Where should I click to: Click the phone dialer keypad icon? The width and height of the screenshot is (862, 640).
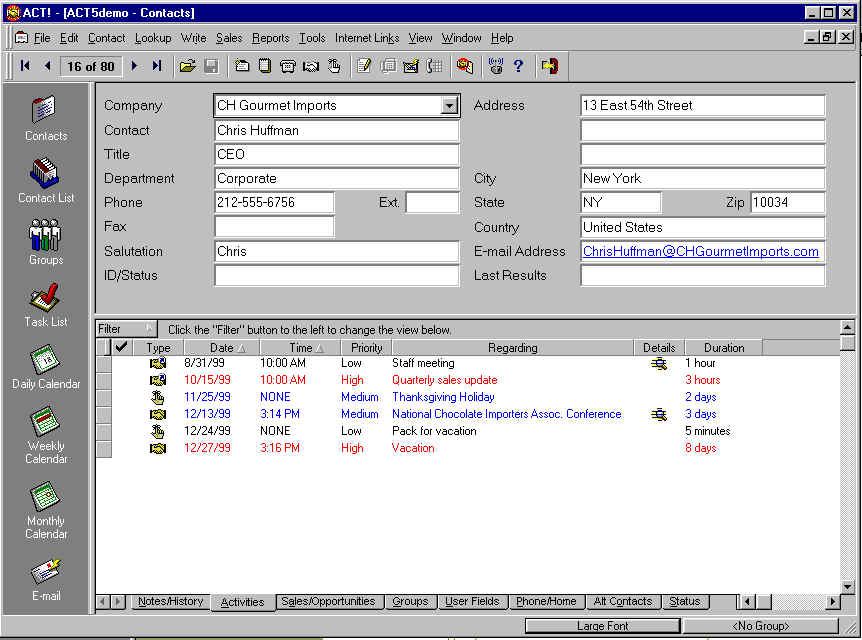click(434, 66)
